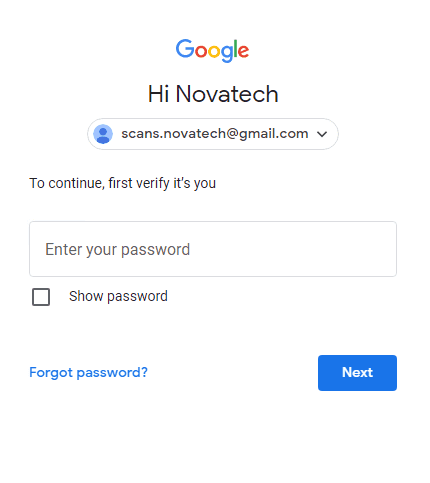Open the scans.novatech@gmail.com account chip

[x=213, y=134]
